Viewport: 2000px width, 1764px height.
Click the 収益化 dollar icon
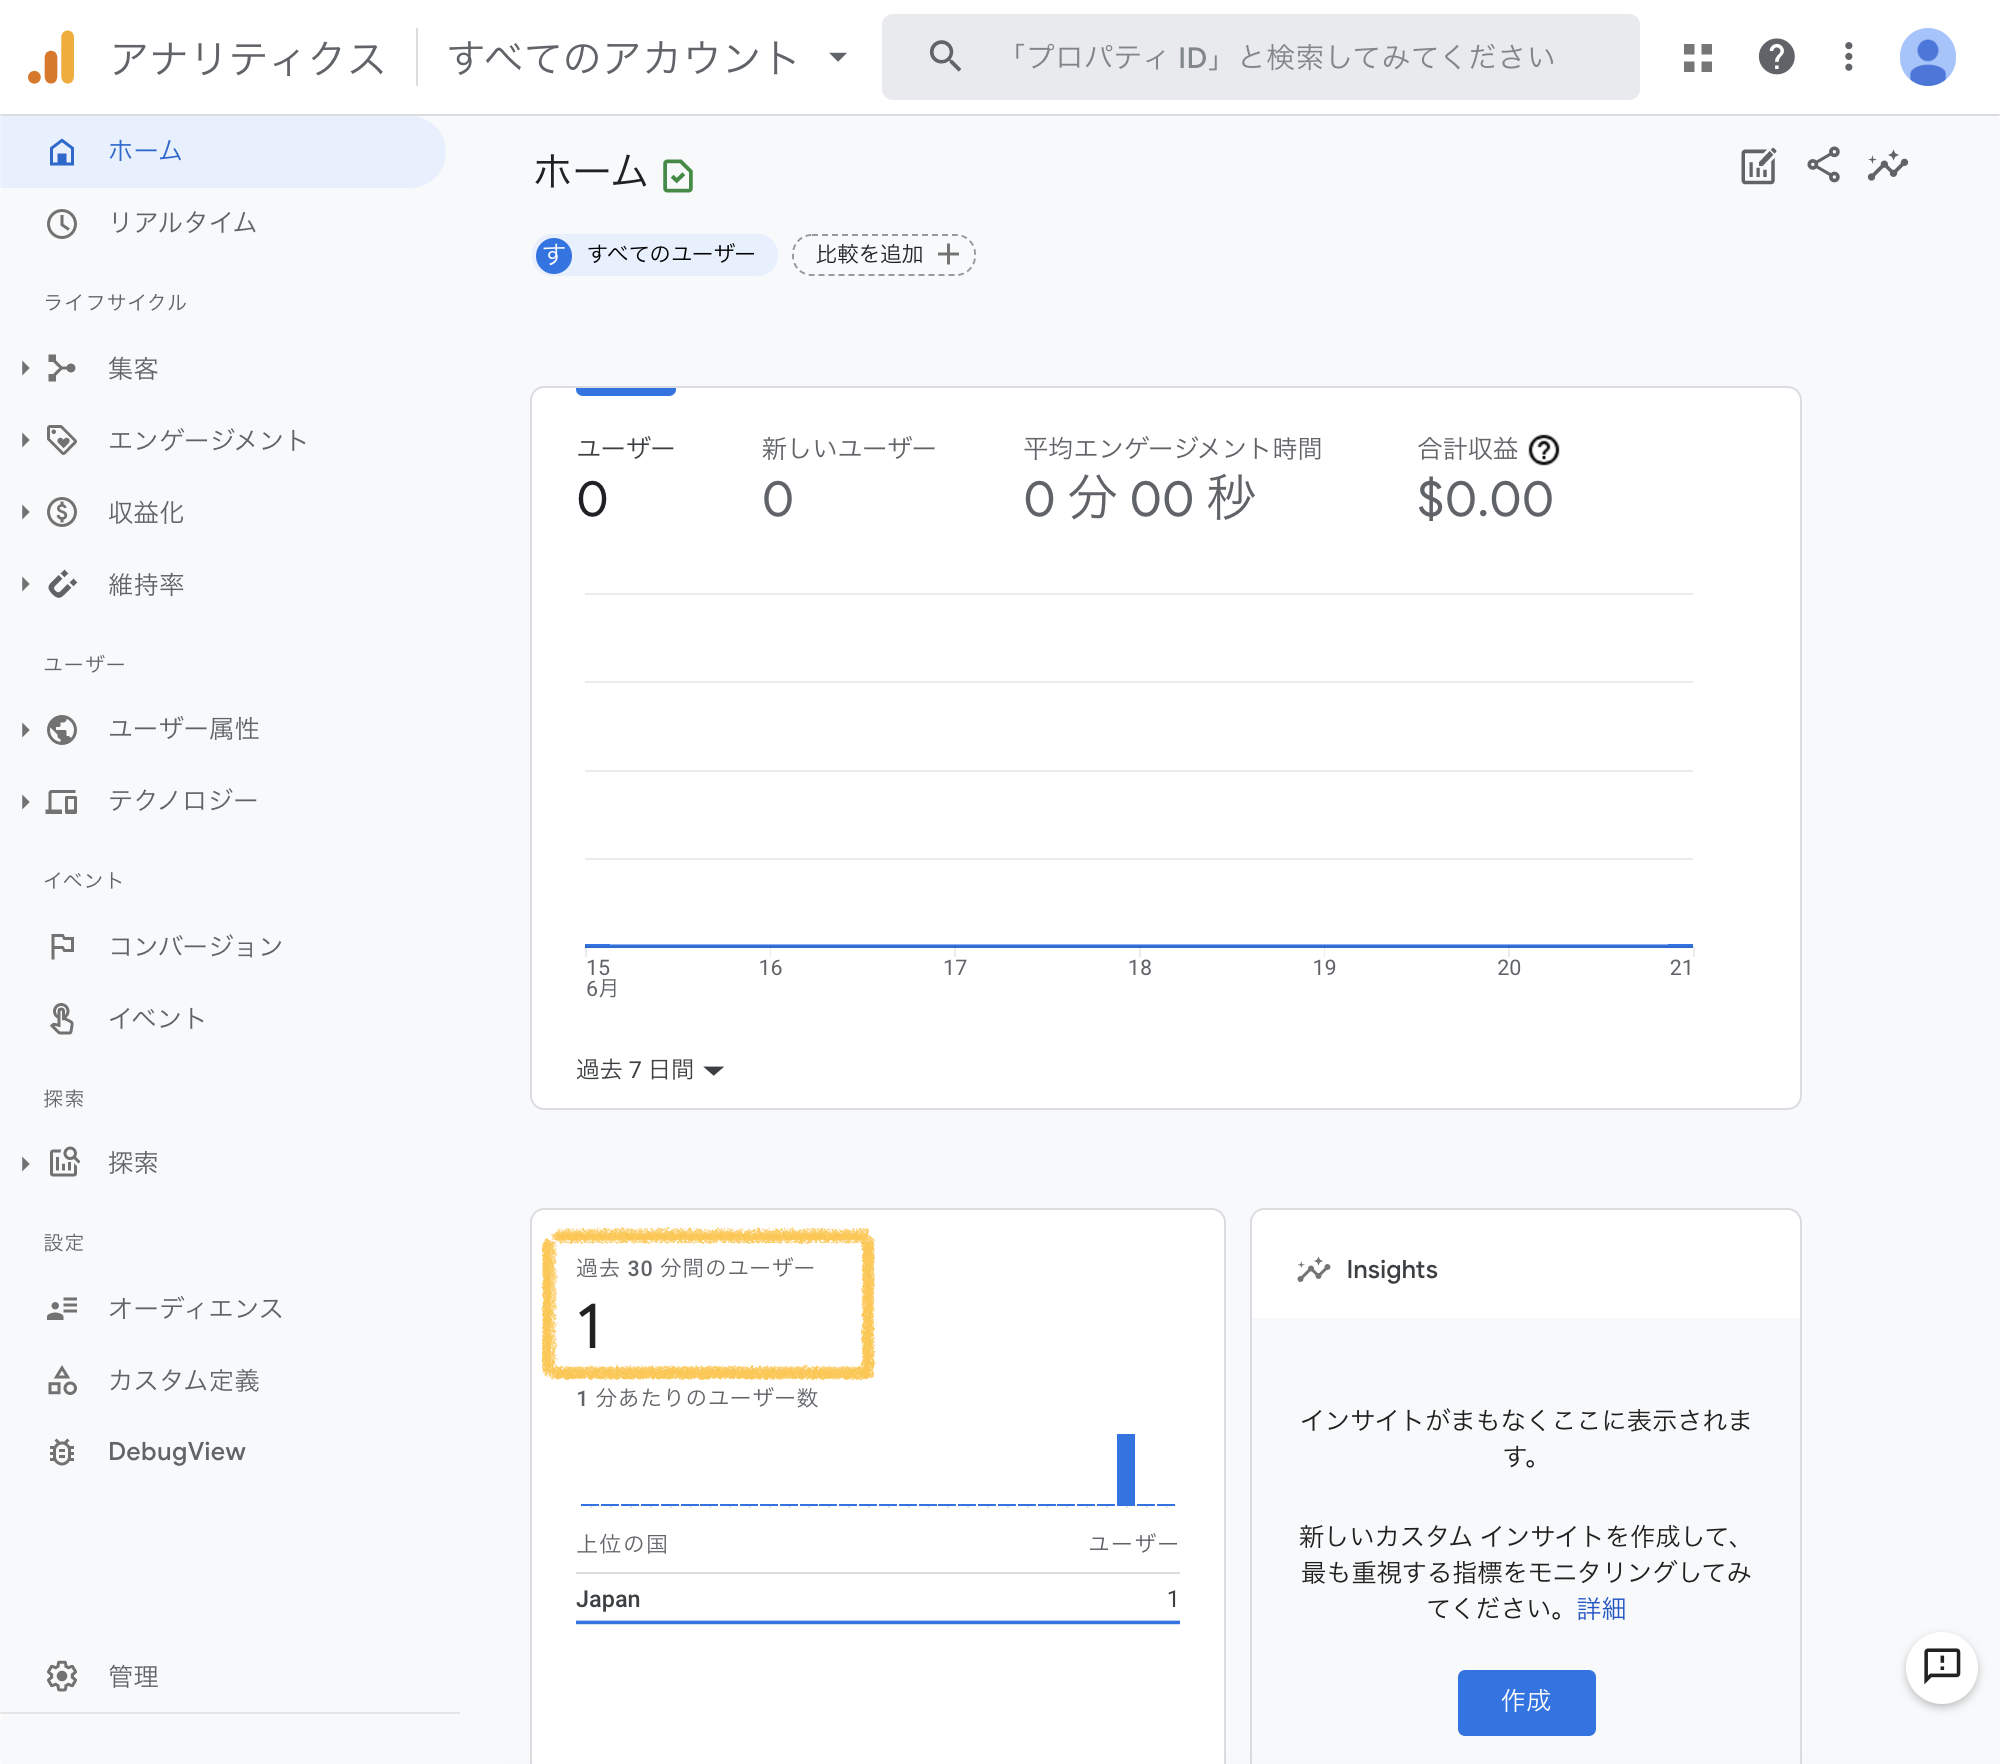[62, 513]
